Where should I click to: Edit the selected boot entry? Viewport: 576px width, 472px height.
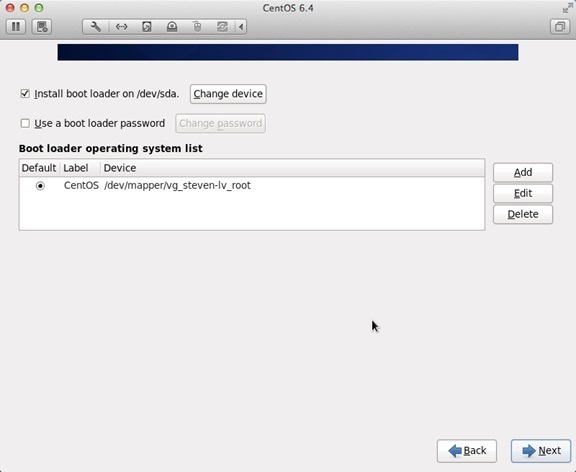pyautogui.click(x=523, y=193)
